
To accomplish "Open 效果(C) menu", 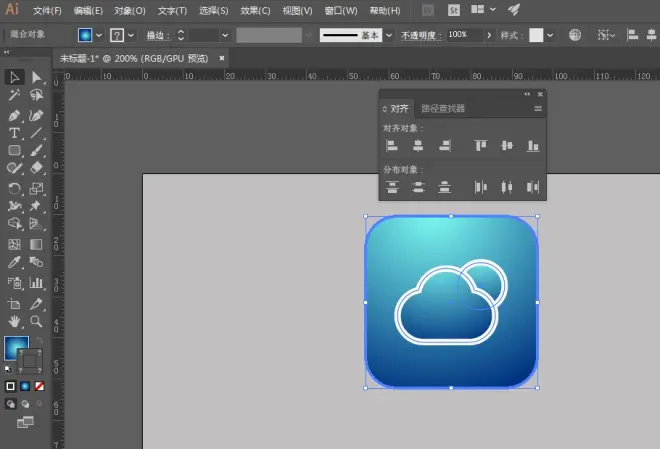I will tap(255, 11).
